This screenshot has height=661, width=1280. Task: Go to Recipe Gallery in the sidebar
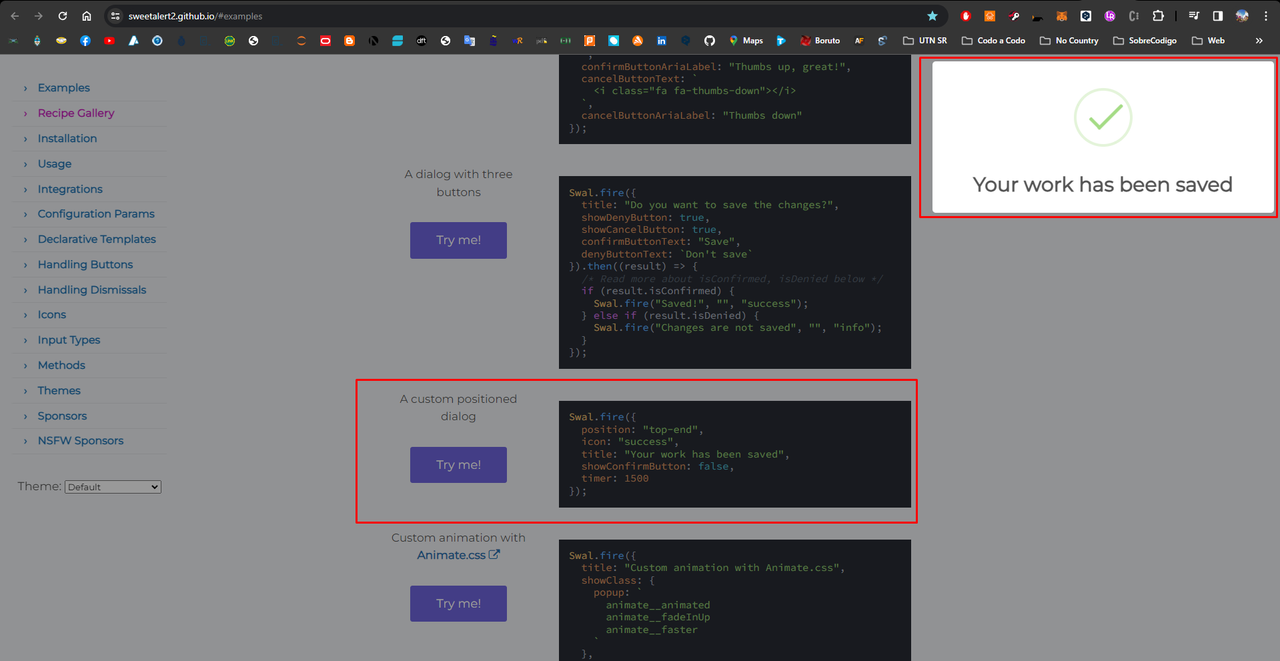pos(76,113)
